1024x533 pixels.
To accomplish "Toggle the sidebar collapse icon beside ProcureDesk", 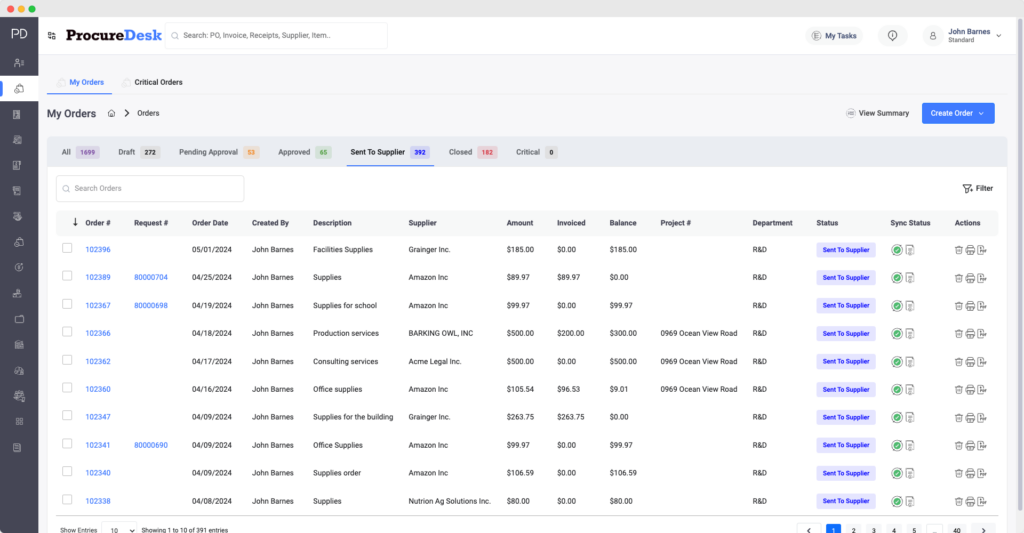I will (x=52, y=36).
